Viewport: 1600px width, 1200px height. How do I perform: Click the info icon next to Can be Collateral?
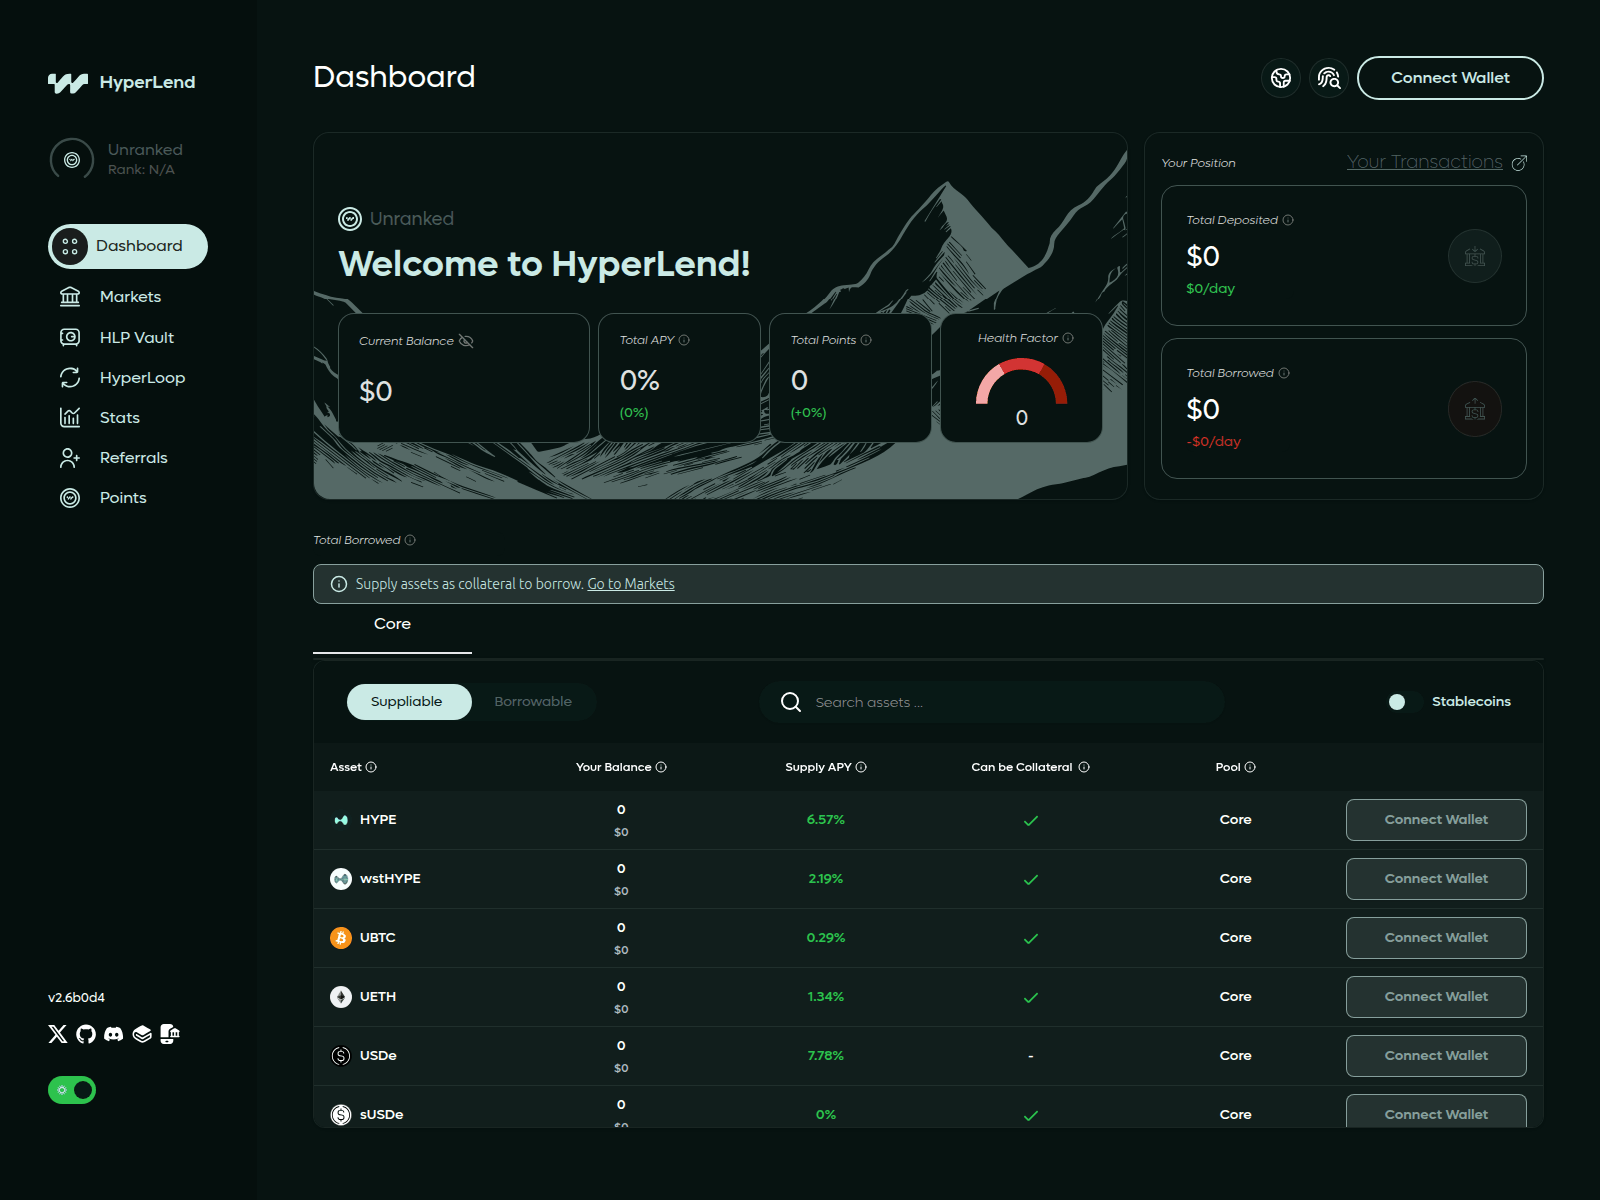(x=1084, y=767)
